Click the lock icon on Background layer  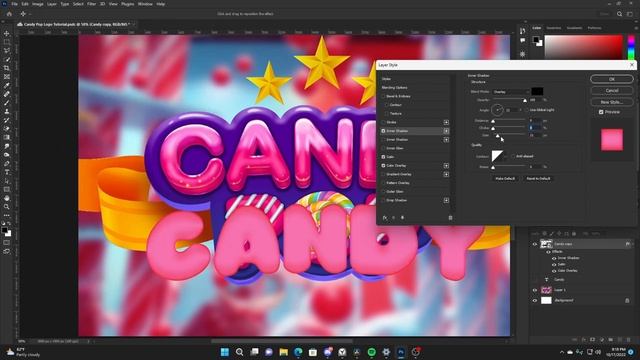point(627,300)
